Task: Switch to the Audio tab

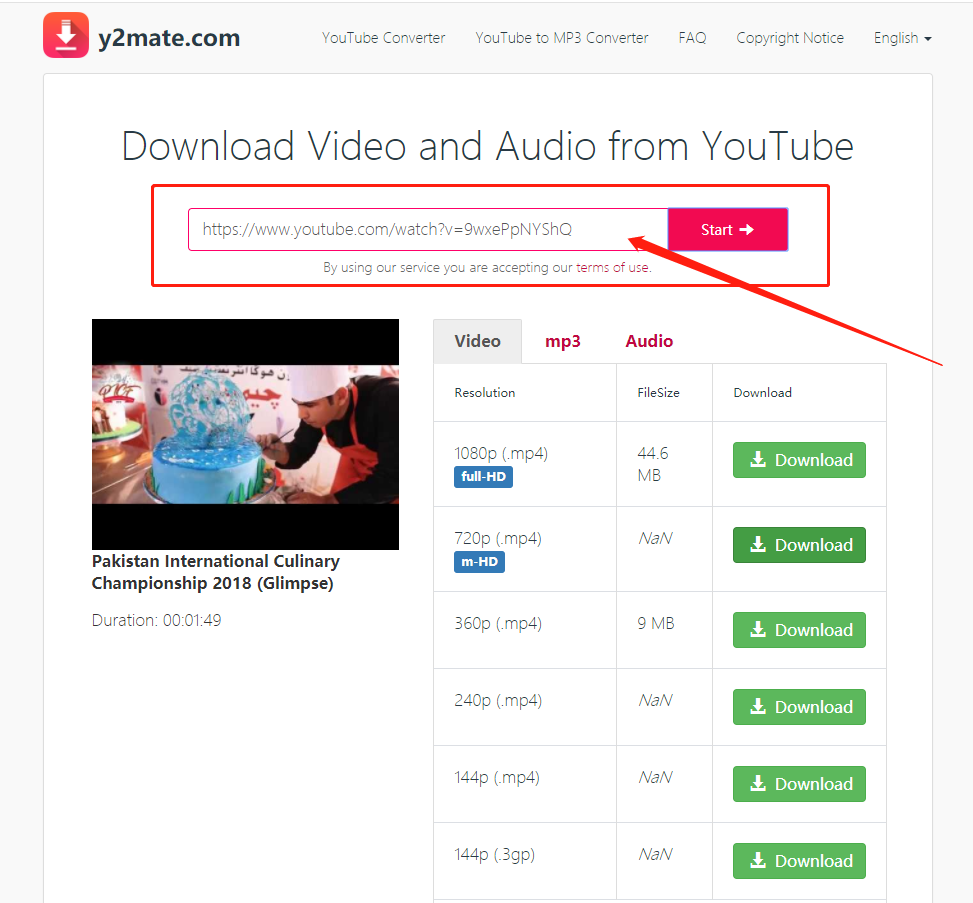Action: tap(649, 341)
